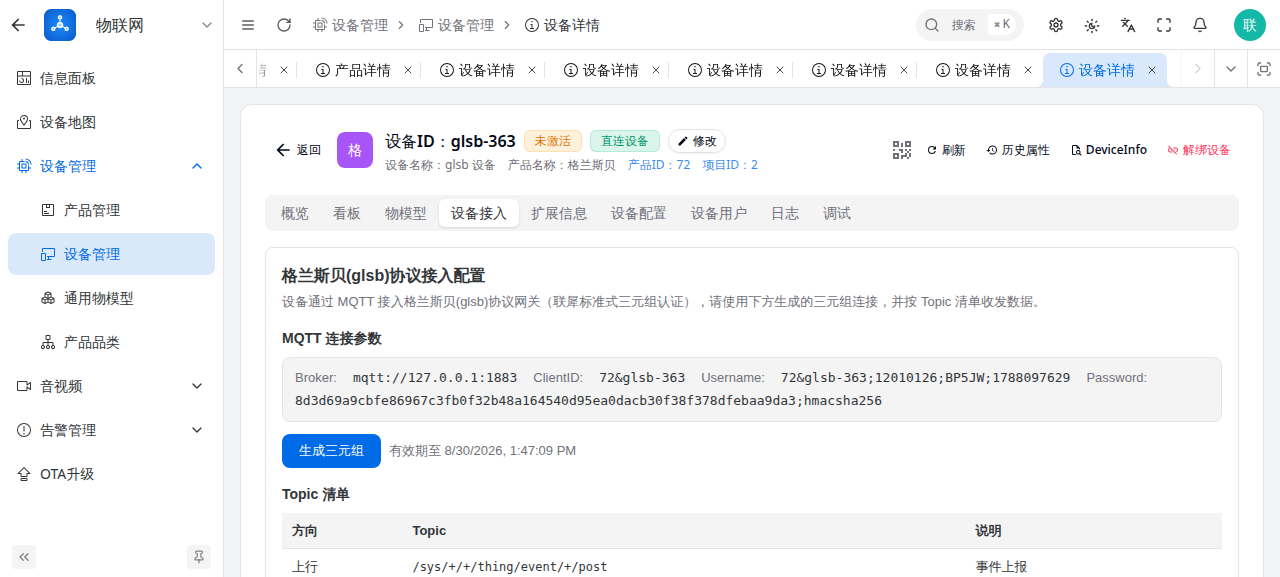The height and width of the screenshot is (577, 1280).
Task: Switch to the 扩展信息 tab
Action: coord(559,213)
